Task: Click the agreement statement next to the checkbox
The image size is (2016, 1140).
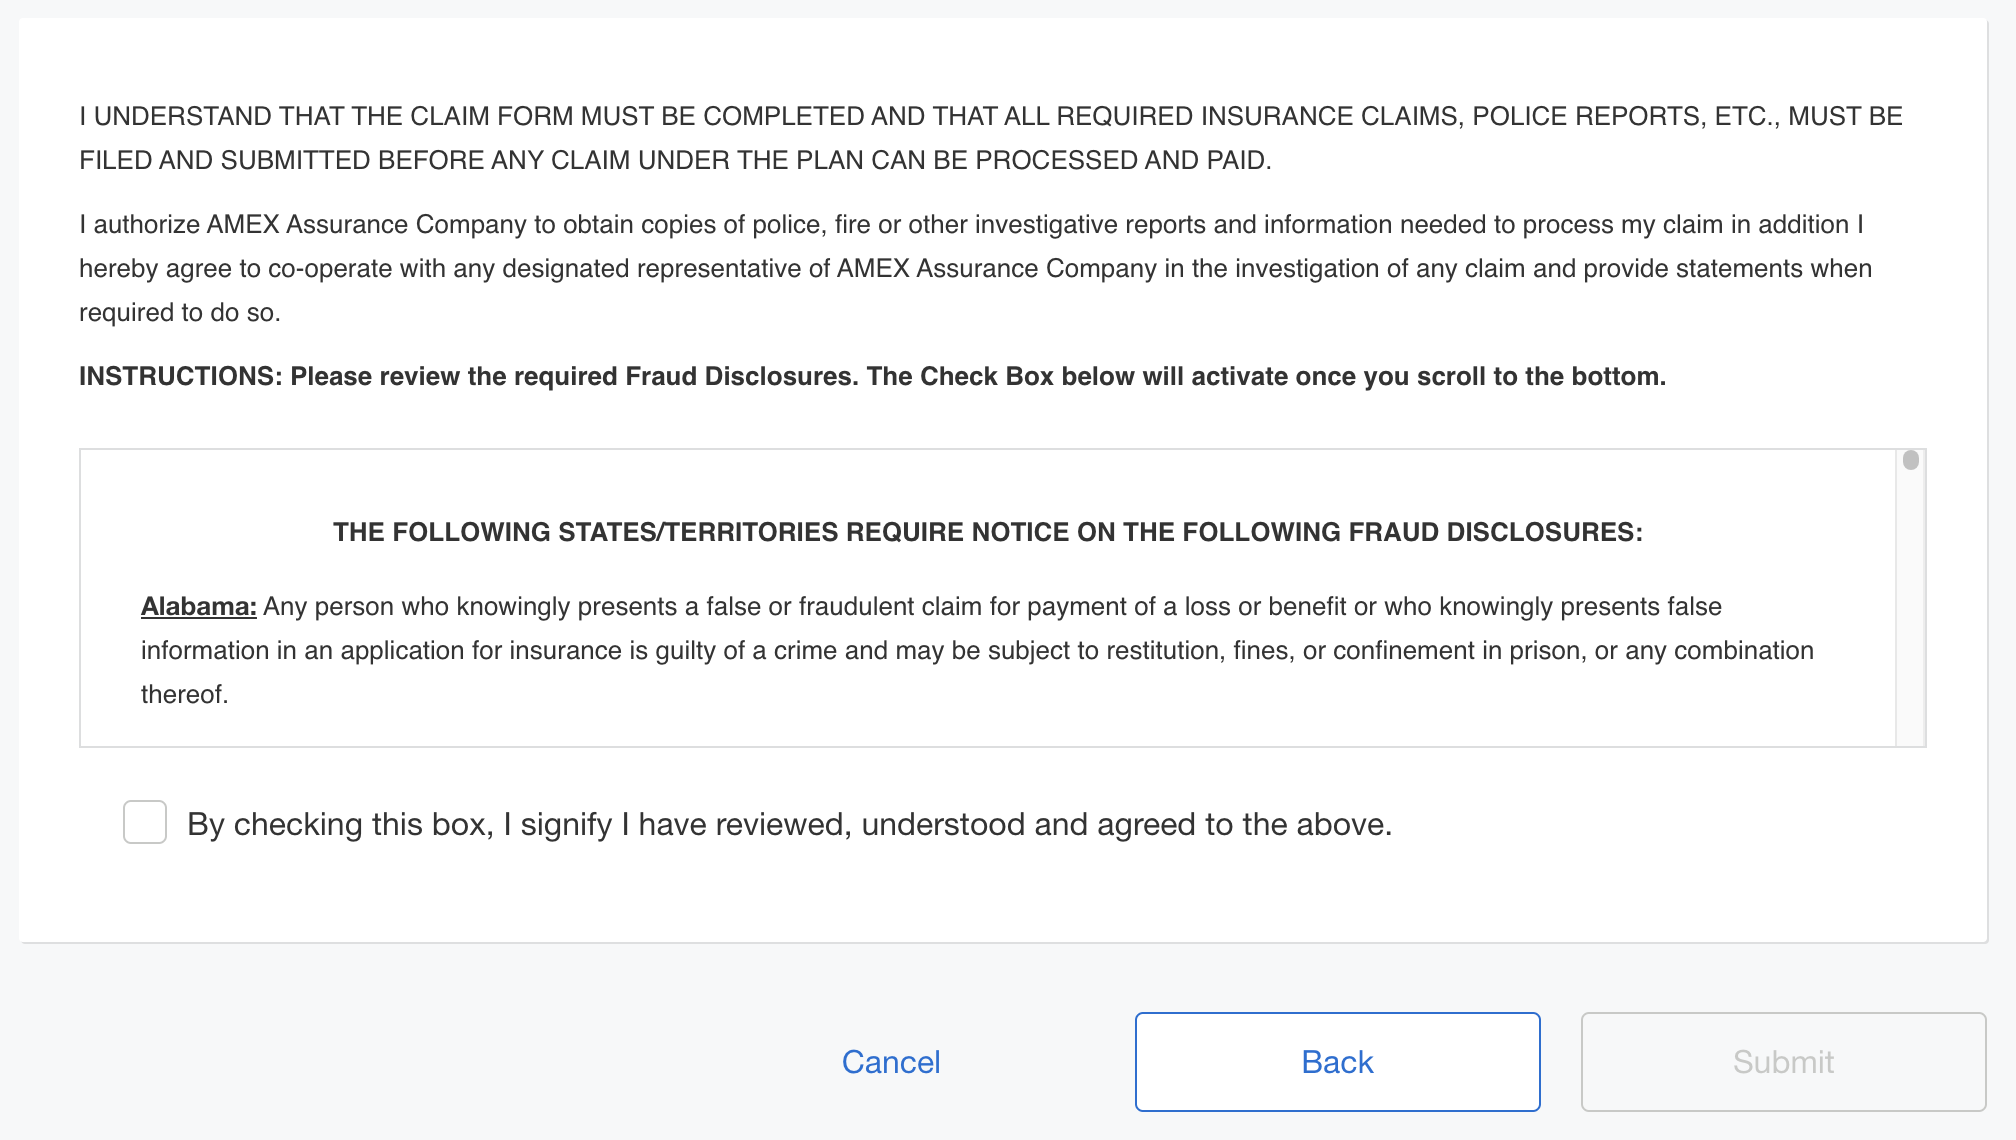Action: [x=790, y=823]
